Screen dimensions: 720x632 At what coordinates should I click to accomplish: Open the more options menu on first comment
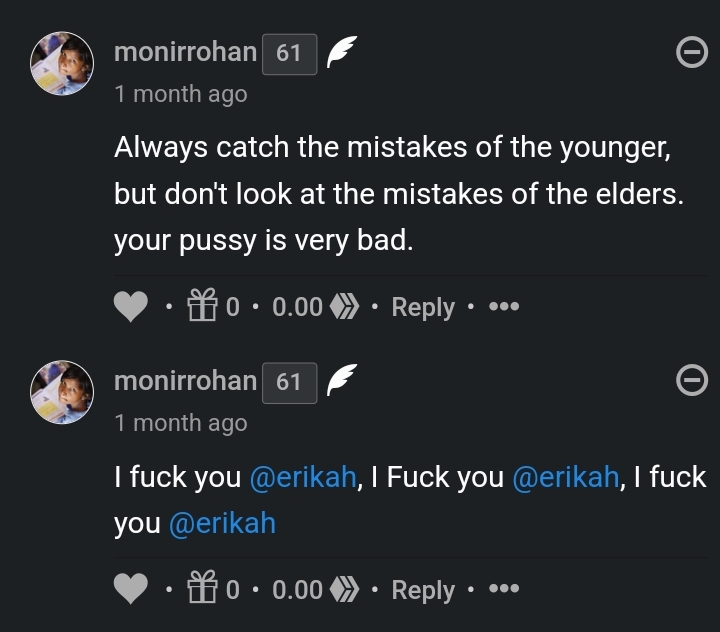(x=503, y=307)
